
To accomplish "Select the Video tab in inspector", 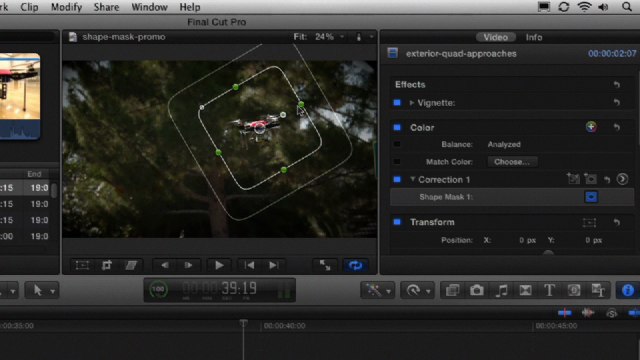I will [496, 37].
